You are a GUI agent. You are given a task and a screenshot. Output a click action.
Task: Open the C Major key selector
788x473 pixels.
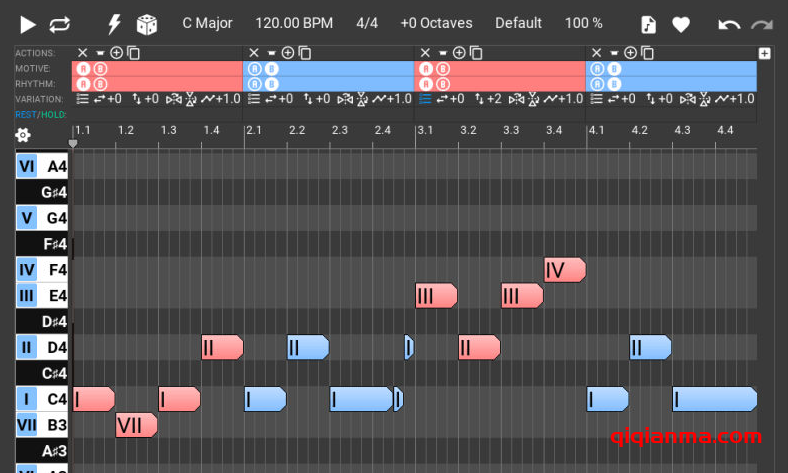(210, 23)
